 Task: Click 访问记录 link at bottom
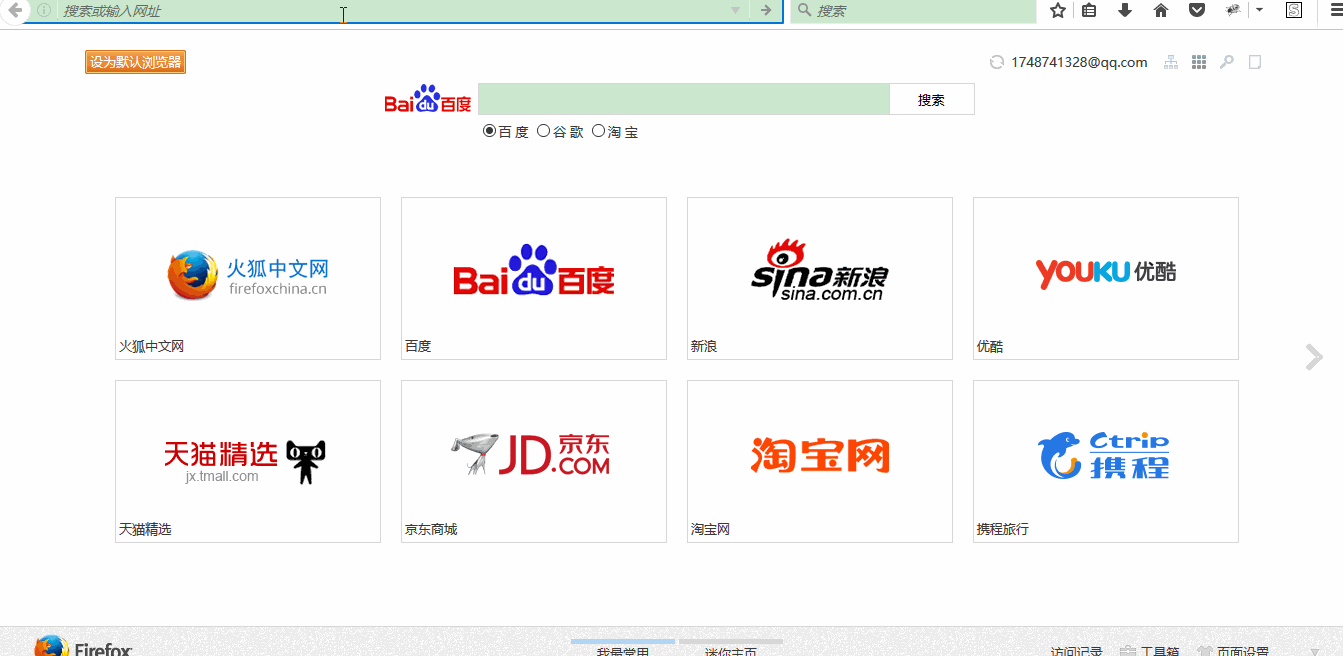click(x=1076, y=652)
